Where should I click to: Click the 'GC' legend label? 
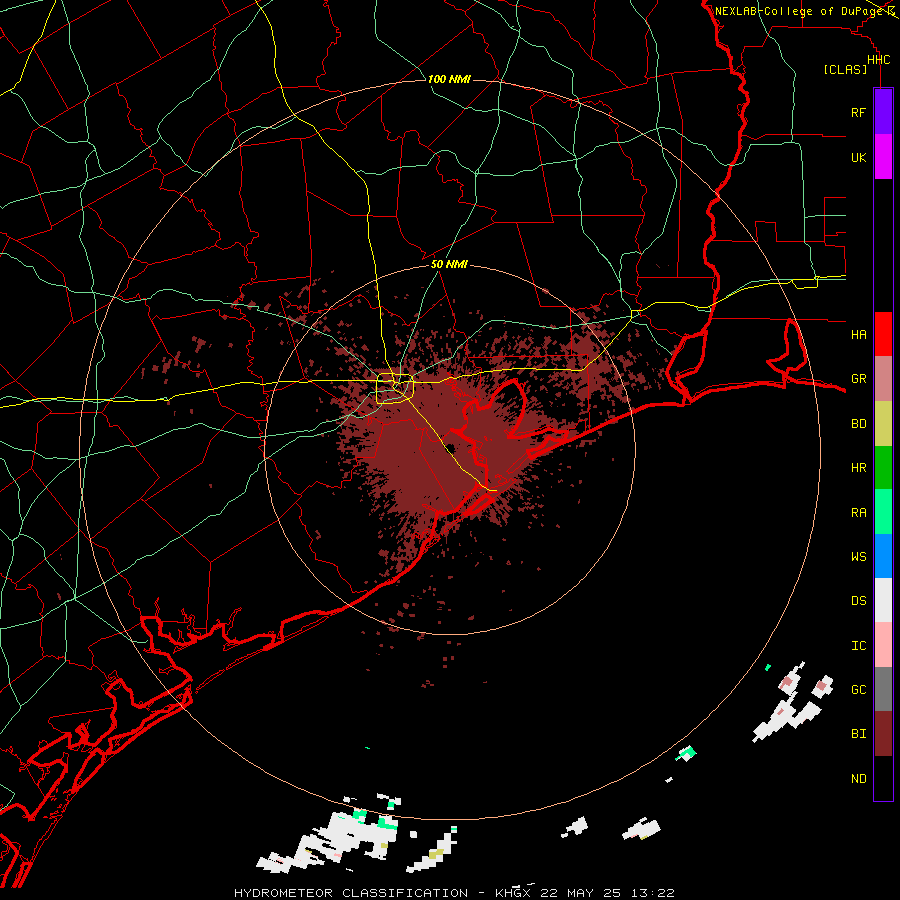pyautogui.click(x=858, y=690)
